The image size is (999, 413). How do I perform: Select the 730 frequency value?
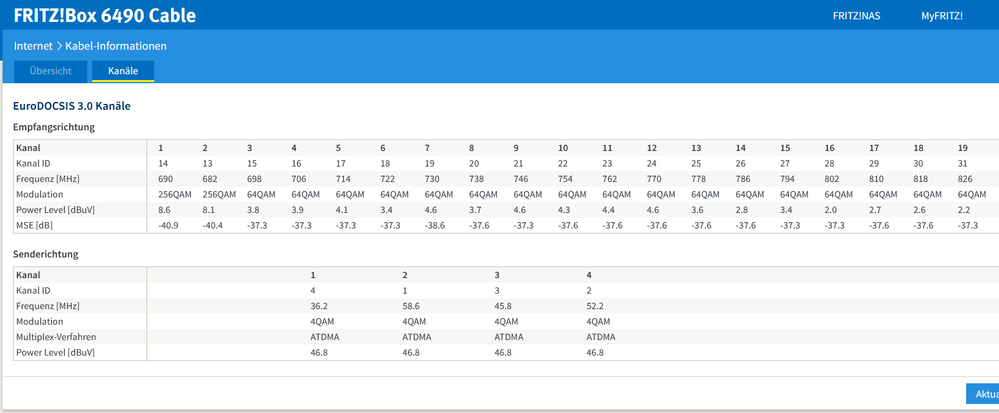(x=433, y=179)
